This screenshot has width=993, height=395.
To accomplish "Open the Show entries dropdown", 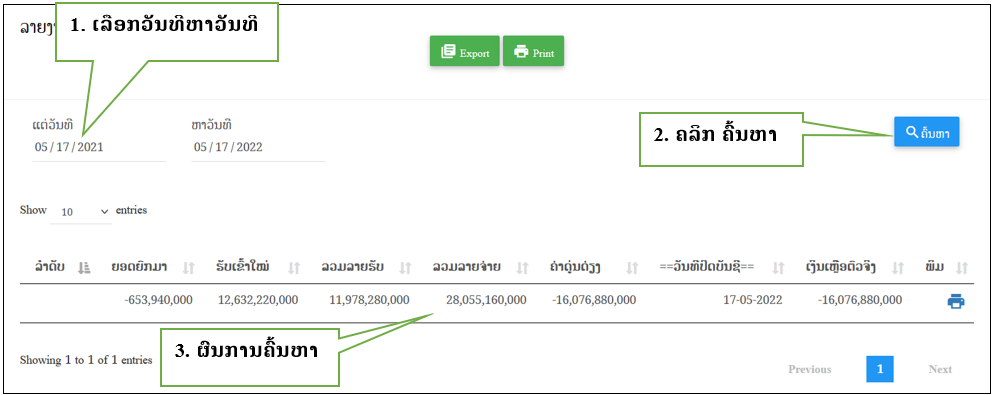I will [x=81, y=212].
